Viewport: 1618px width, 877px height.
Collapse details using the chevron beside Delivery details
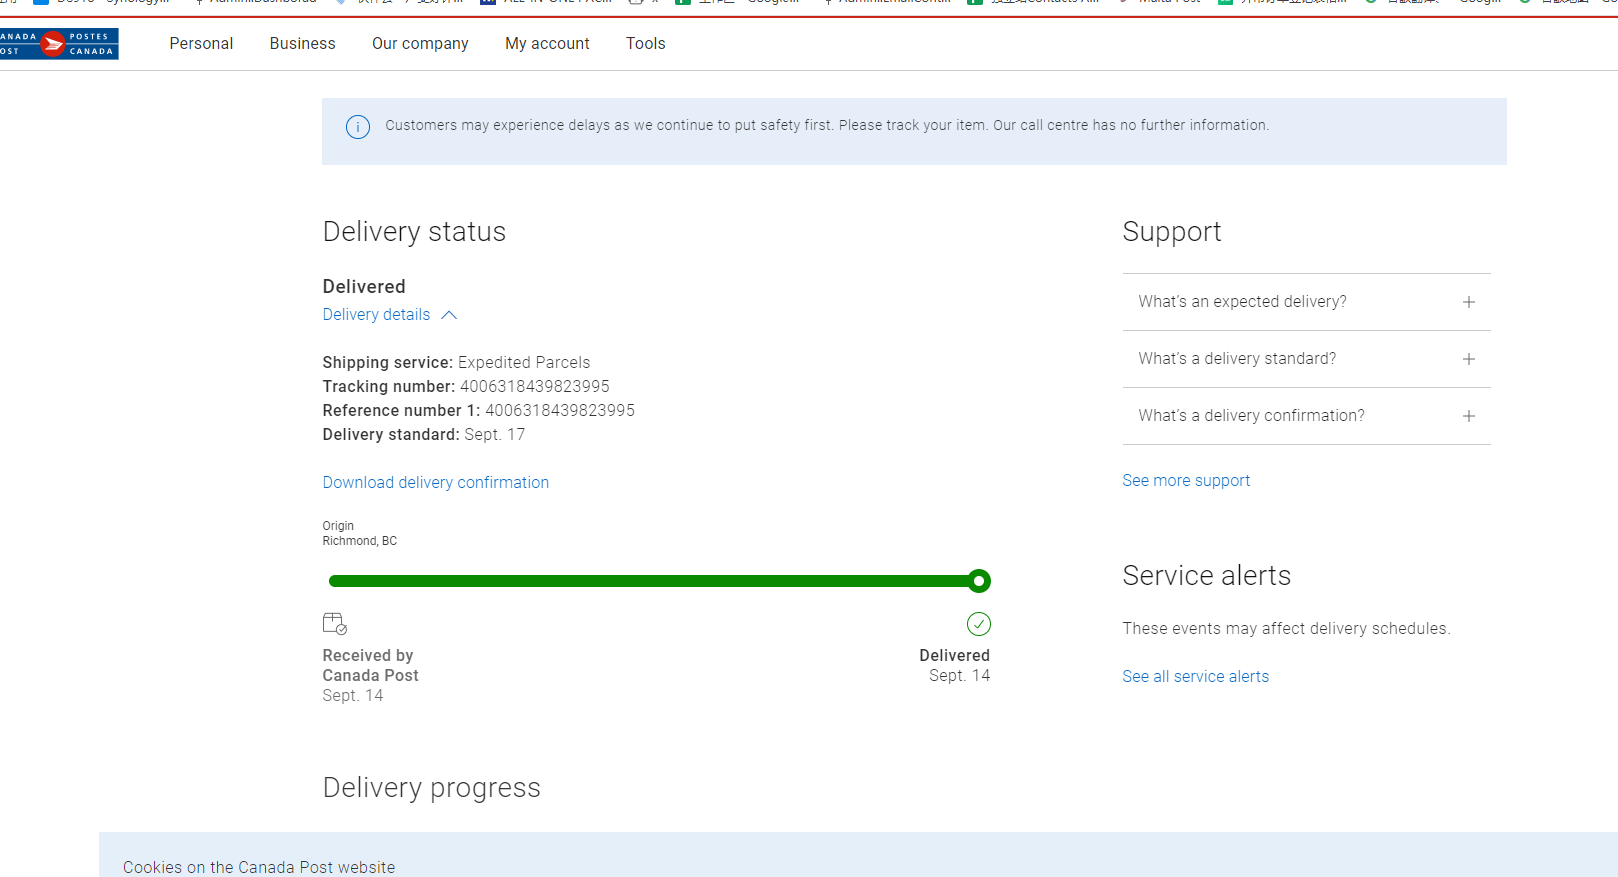tap(449, 315)
